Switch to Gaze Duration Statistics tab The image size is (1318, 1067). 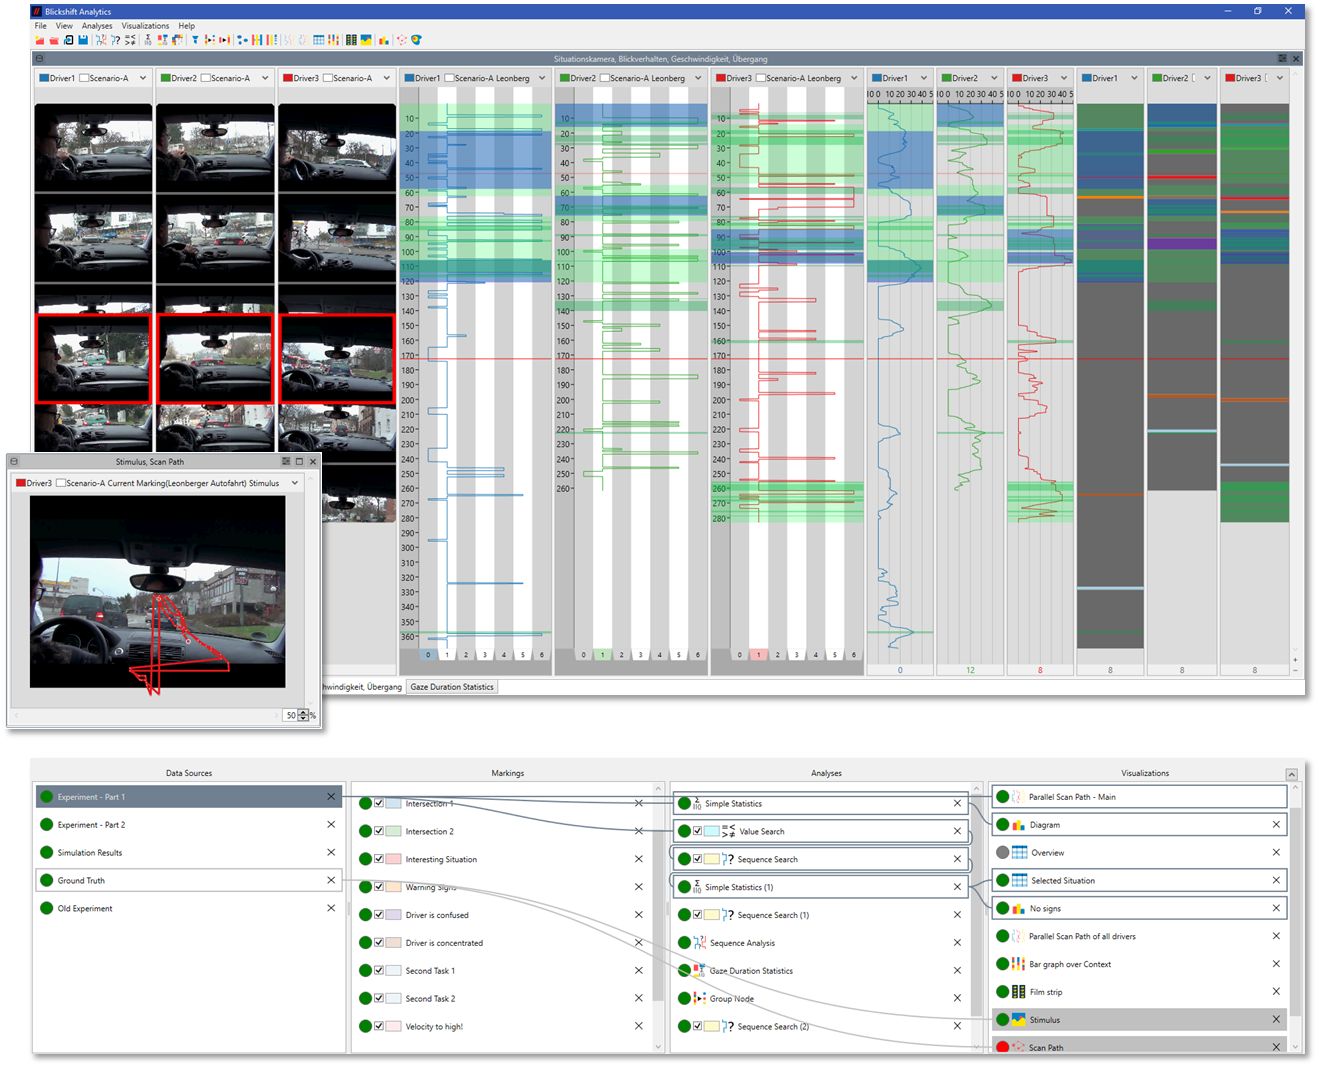pos(452,687)
